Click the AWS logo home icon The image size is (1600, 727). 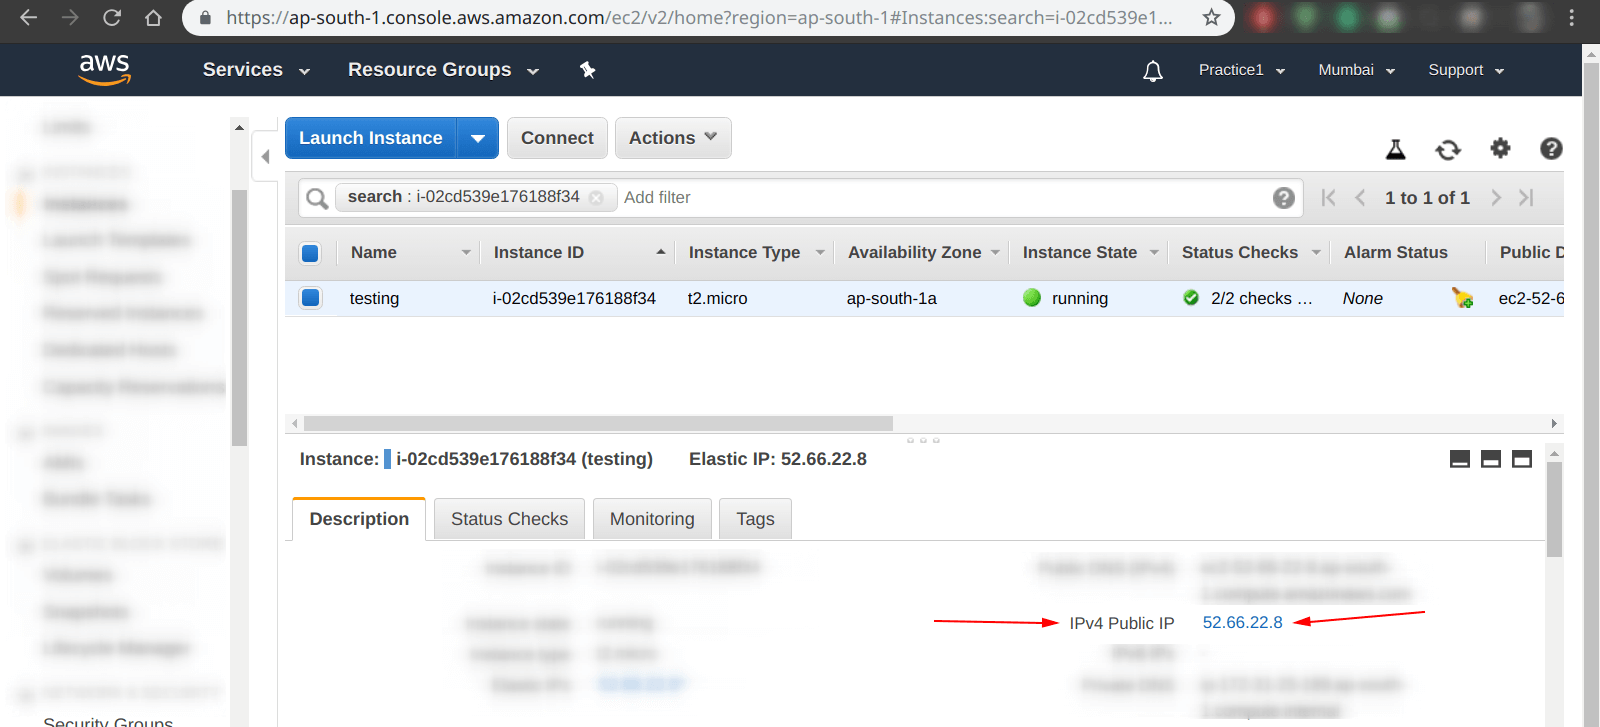tap(105, 69)
